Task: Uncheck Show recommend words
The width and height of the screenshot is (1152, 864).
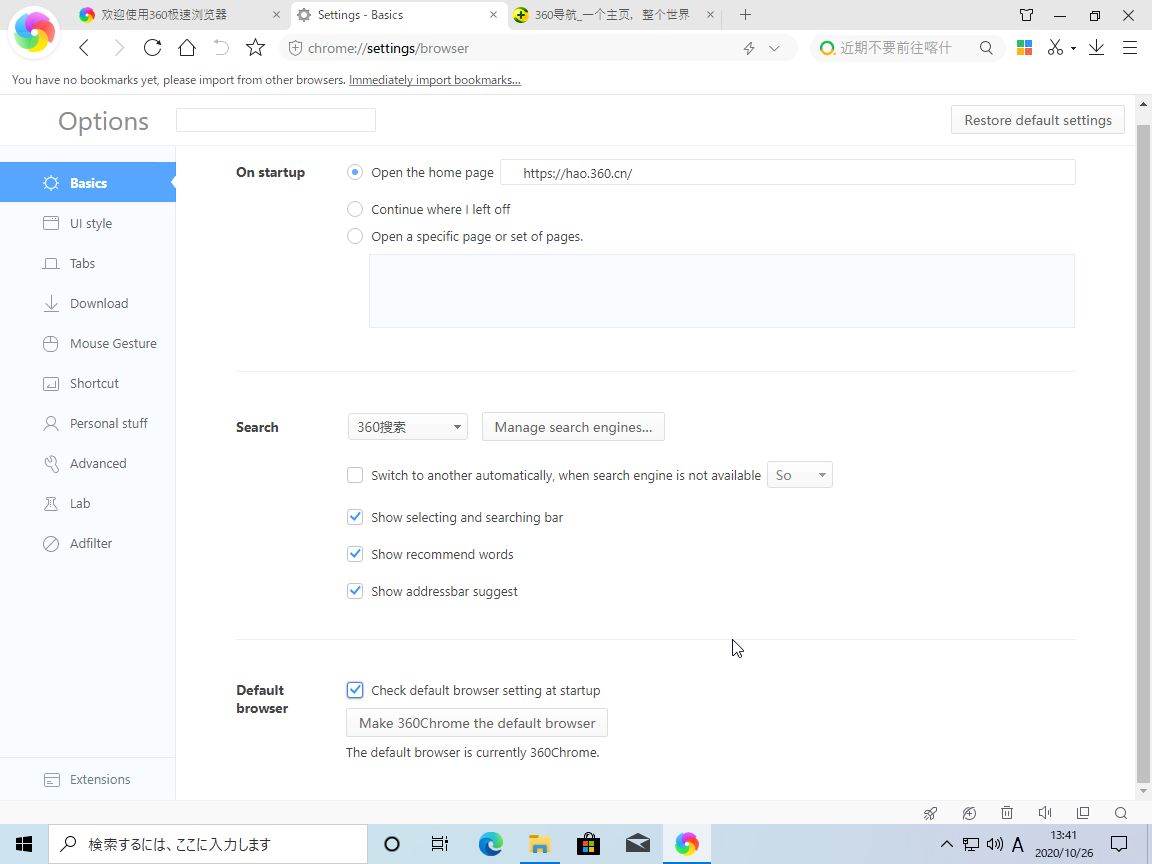Action: pyautogui.click(x=355, y=554)
